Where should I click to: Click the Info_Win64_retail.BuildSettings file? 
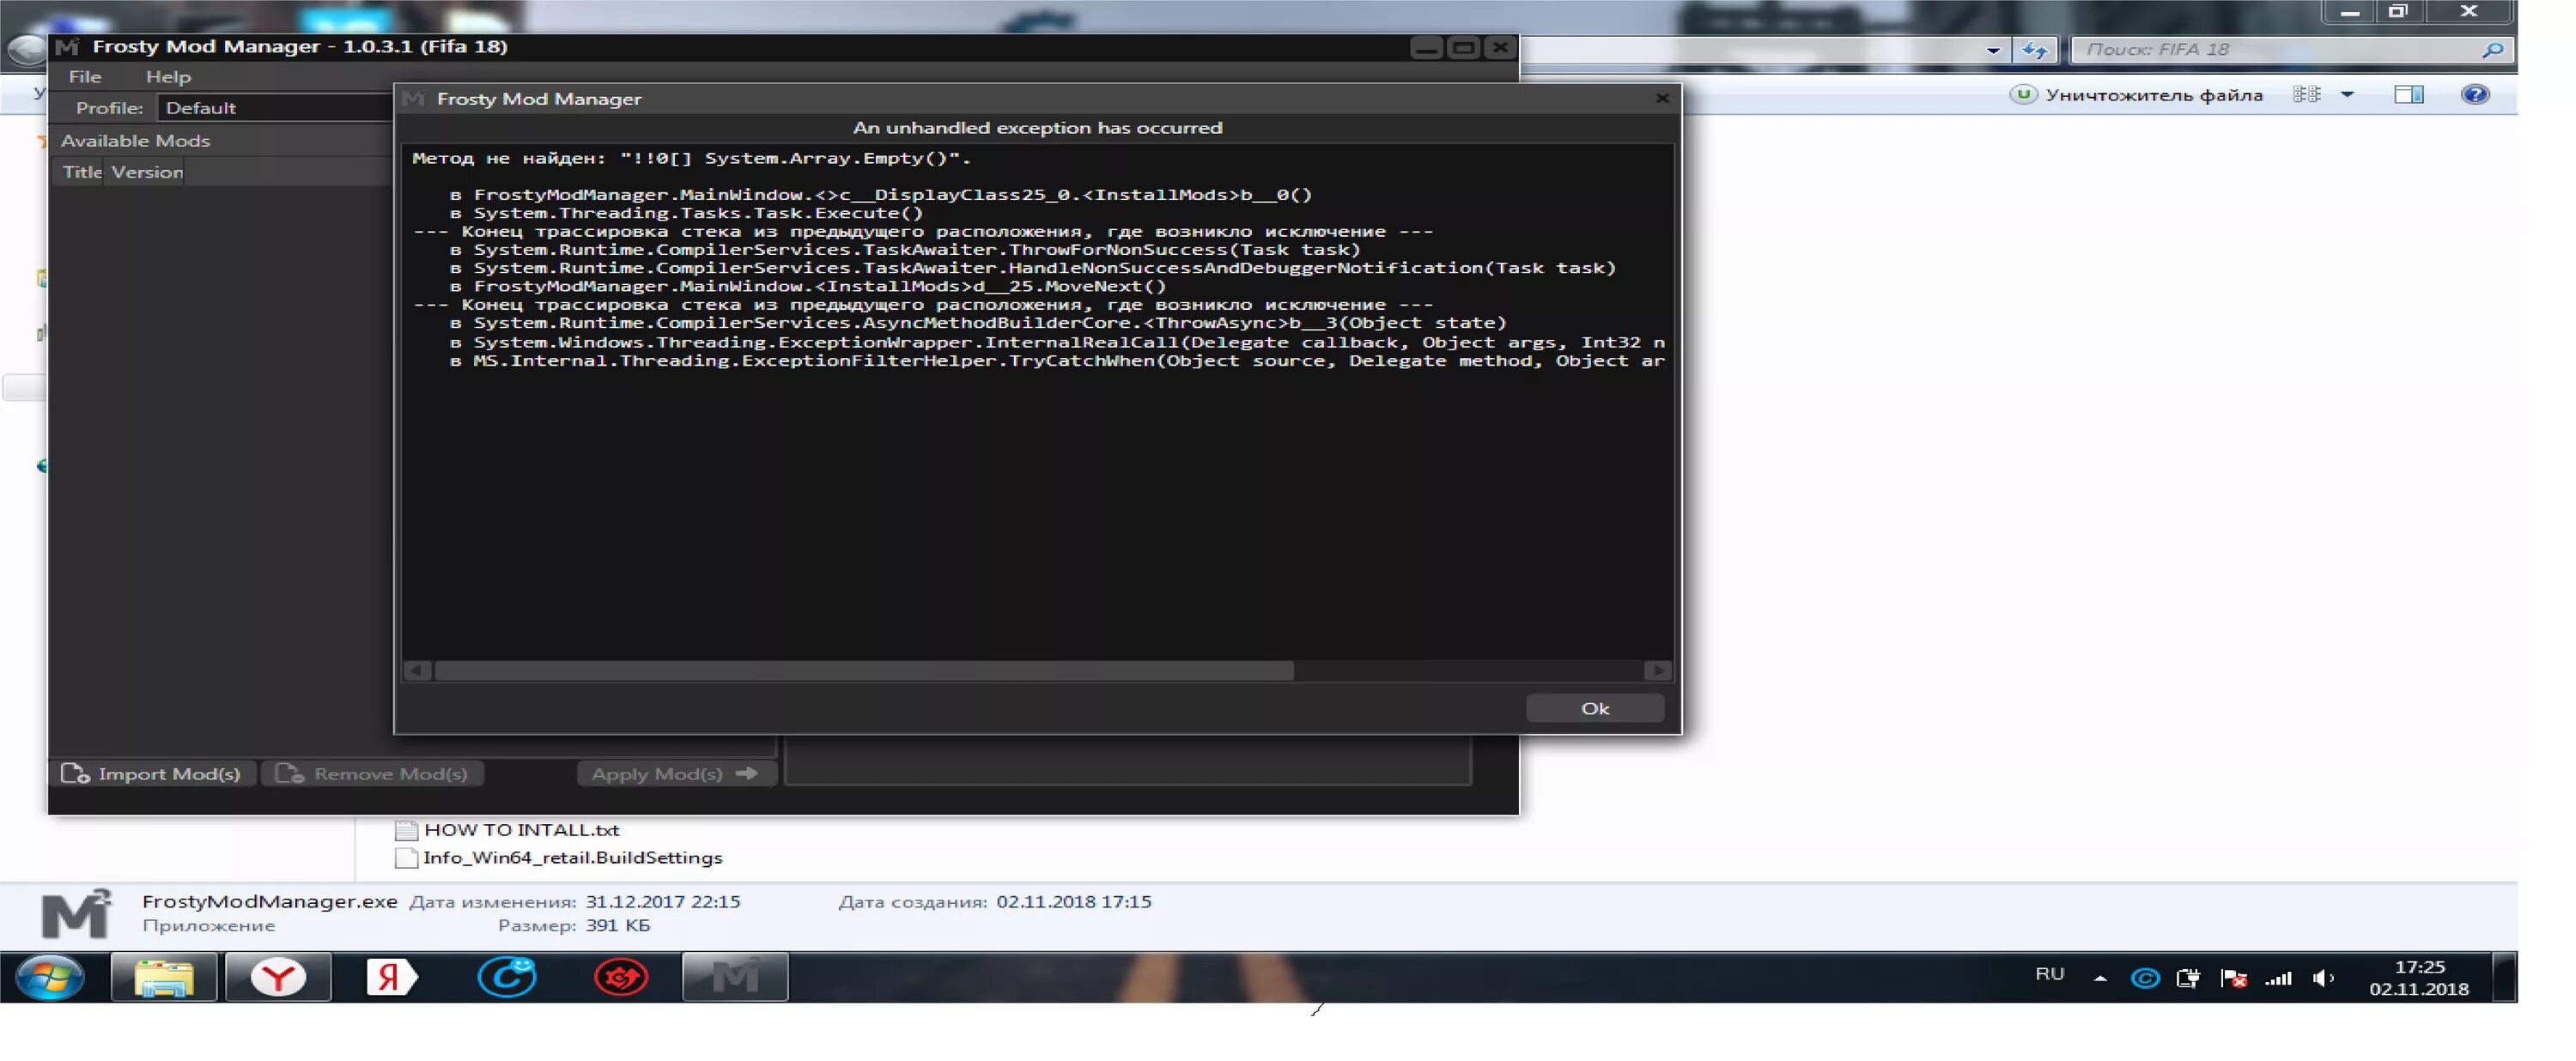572,856
